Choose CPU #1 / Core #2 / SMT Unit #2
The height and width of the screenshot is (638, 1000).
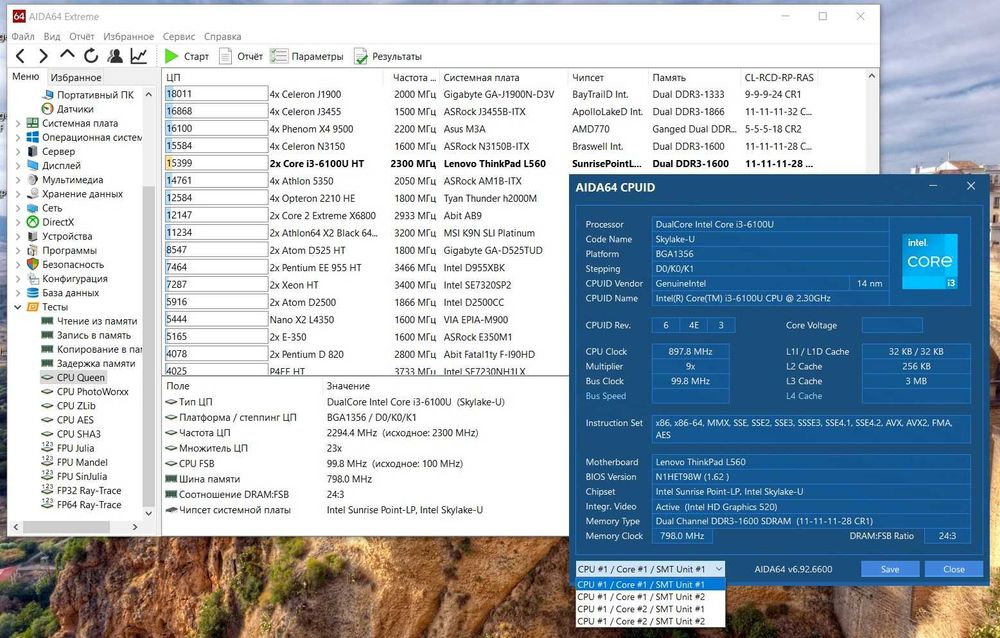pos(650,621)
